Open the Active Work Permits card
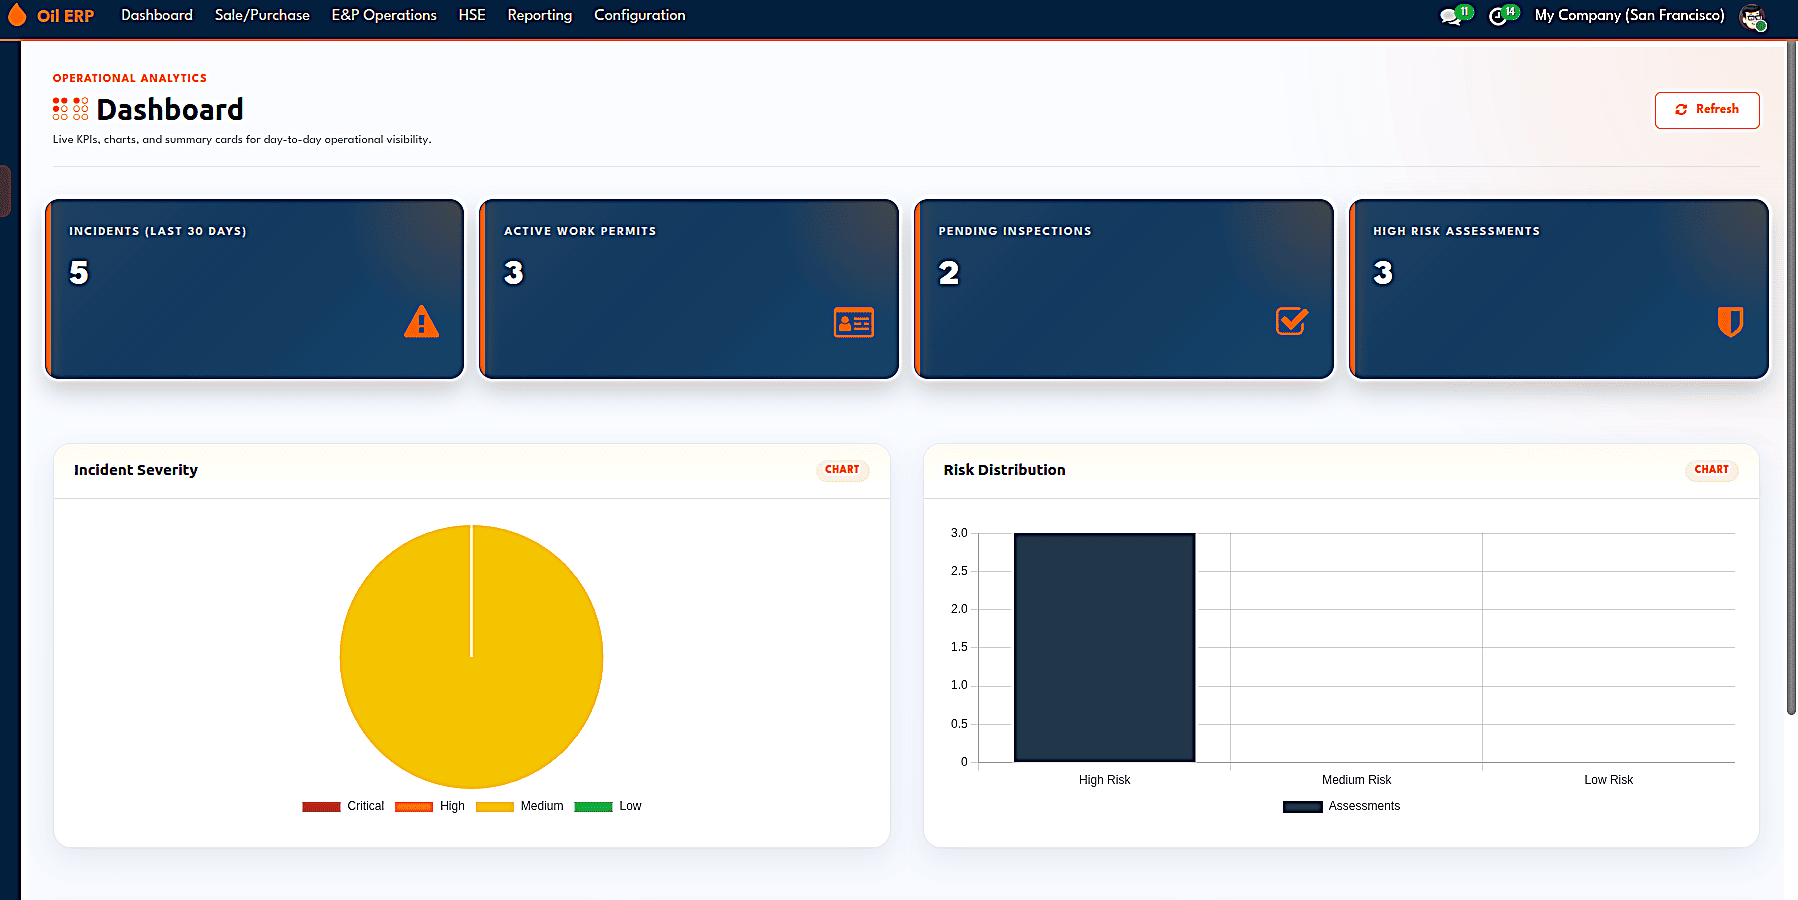1798x900 pixels. coord(689,289)
